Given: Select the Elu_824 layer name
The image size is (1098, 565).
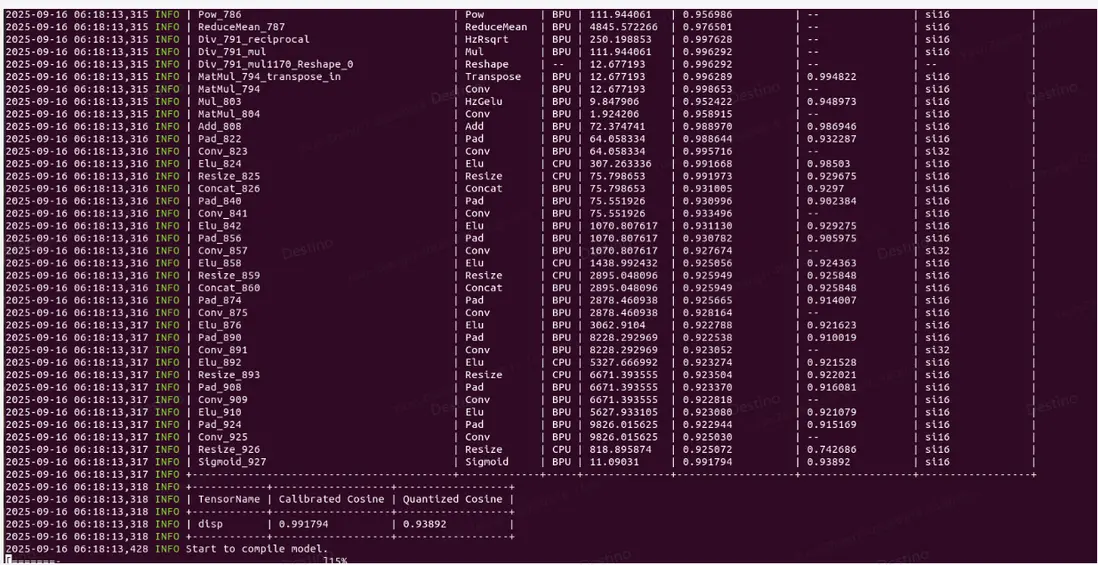Looking at the screenshot, I should 219,164.
